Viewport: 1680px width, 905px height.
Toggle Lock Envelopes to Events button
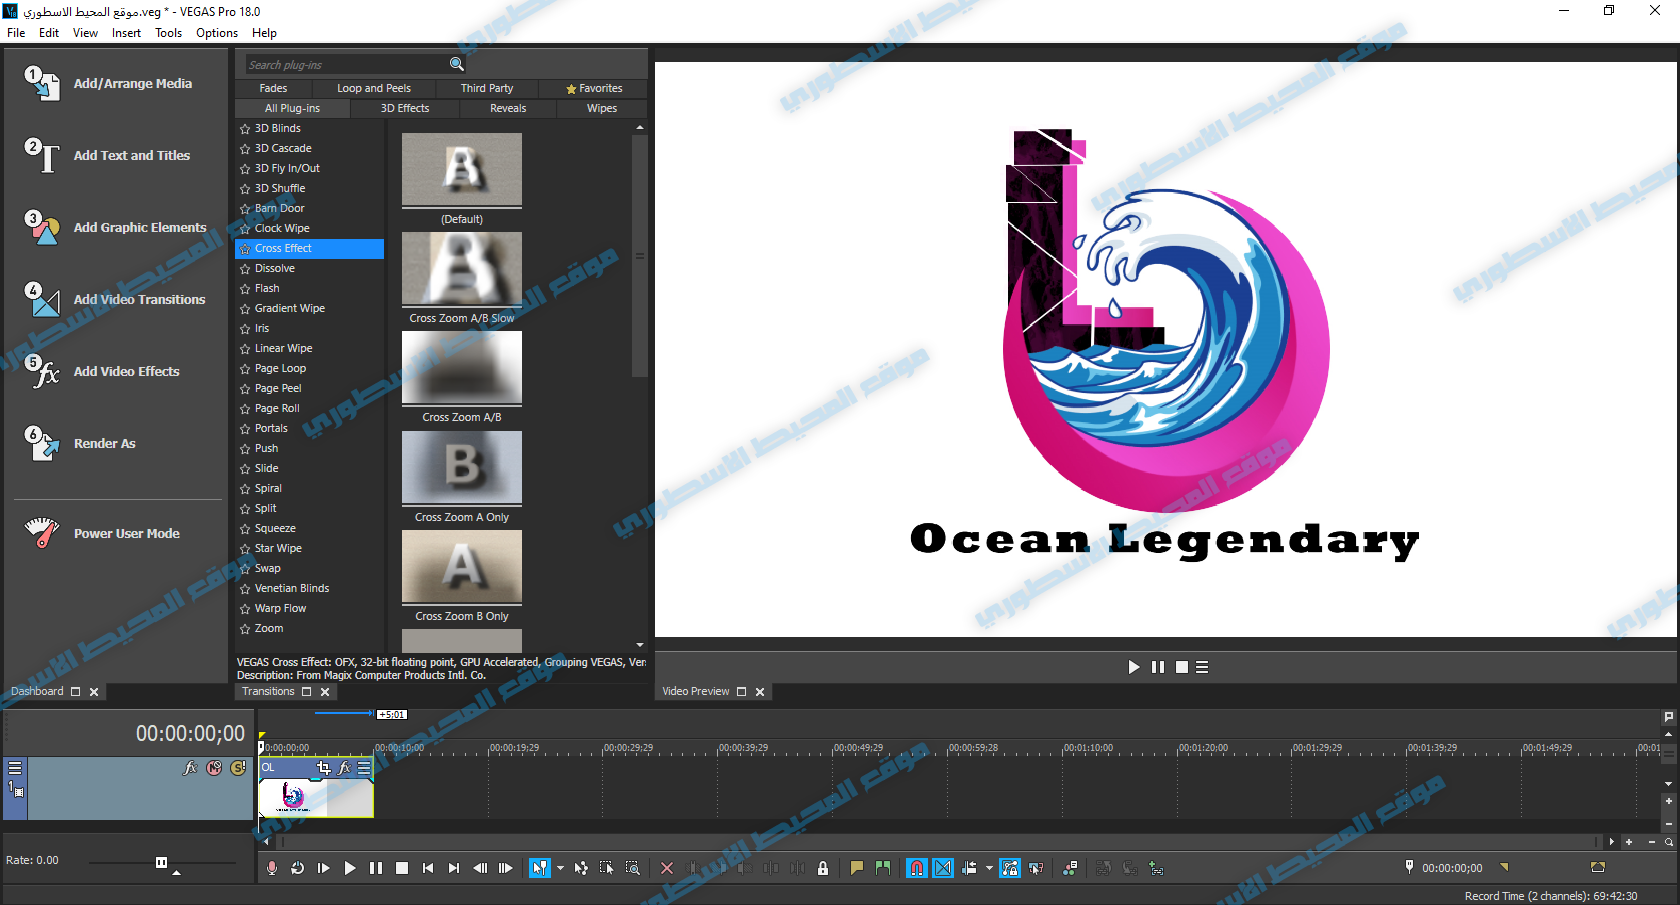pos(1010,868)
